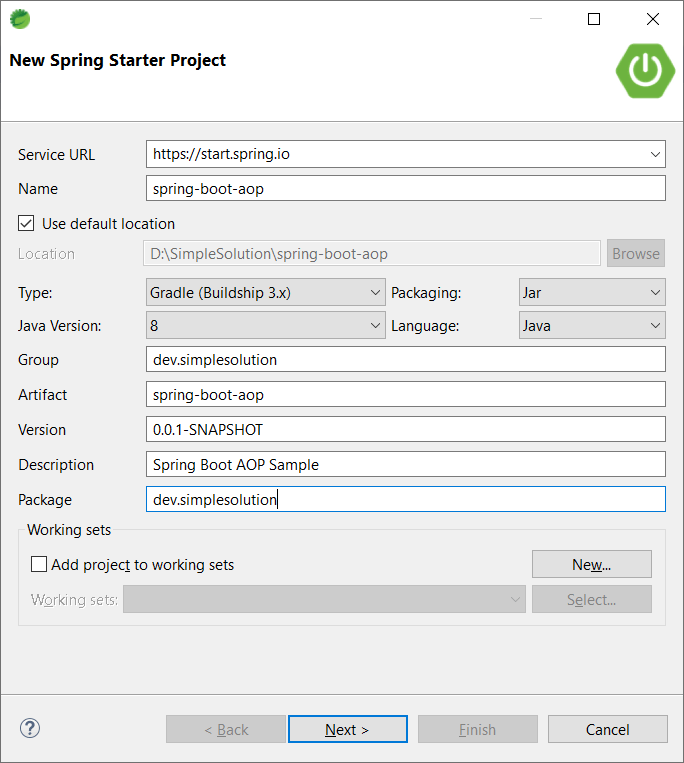Close the New Spring Starter Project dialog
The image size is (684, 763).
click(x=653, y=19)
